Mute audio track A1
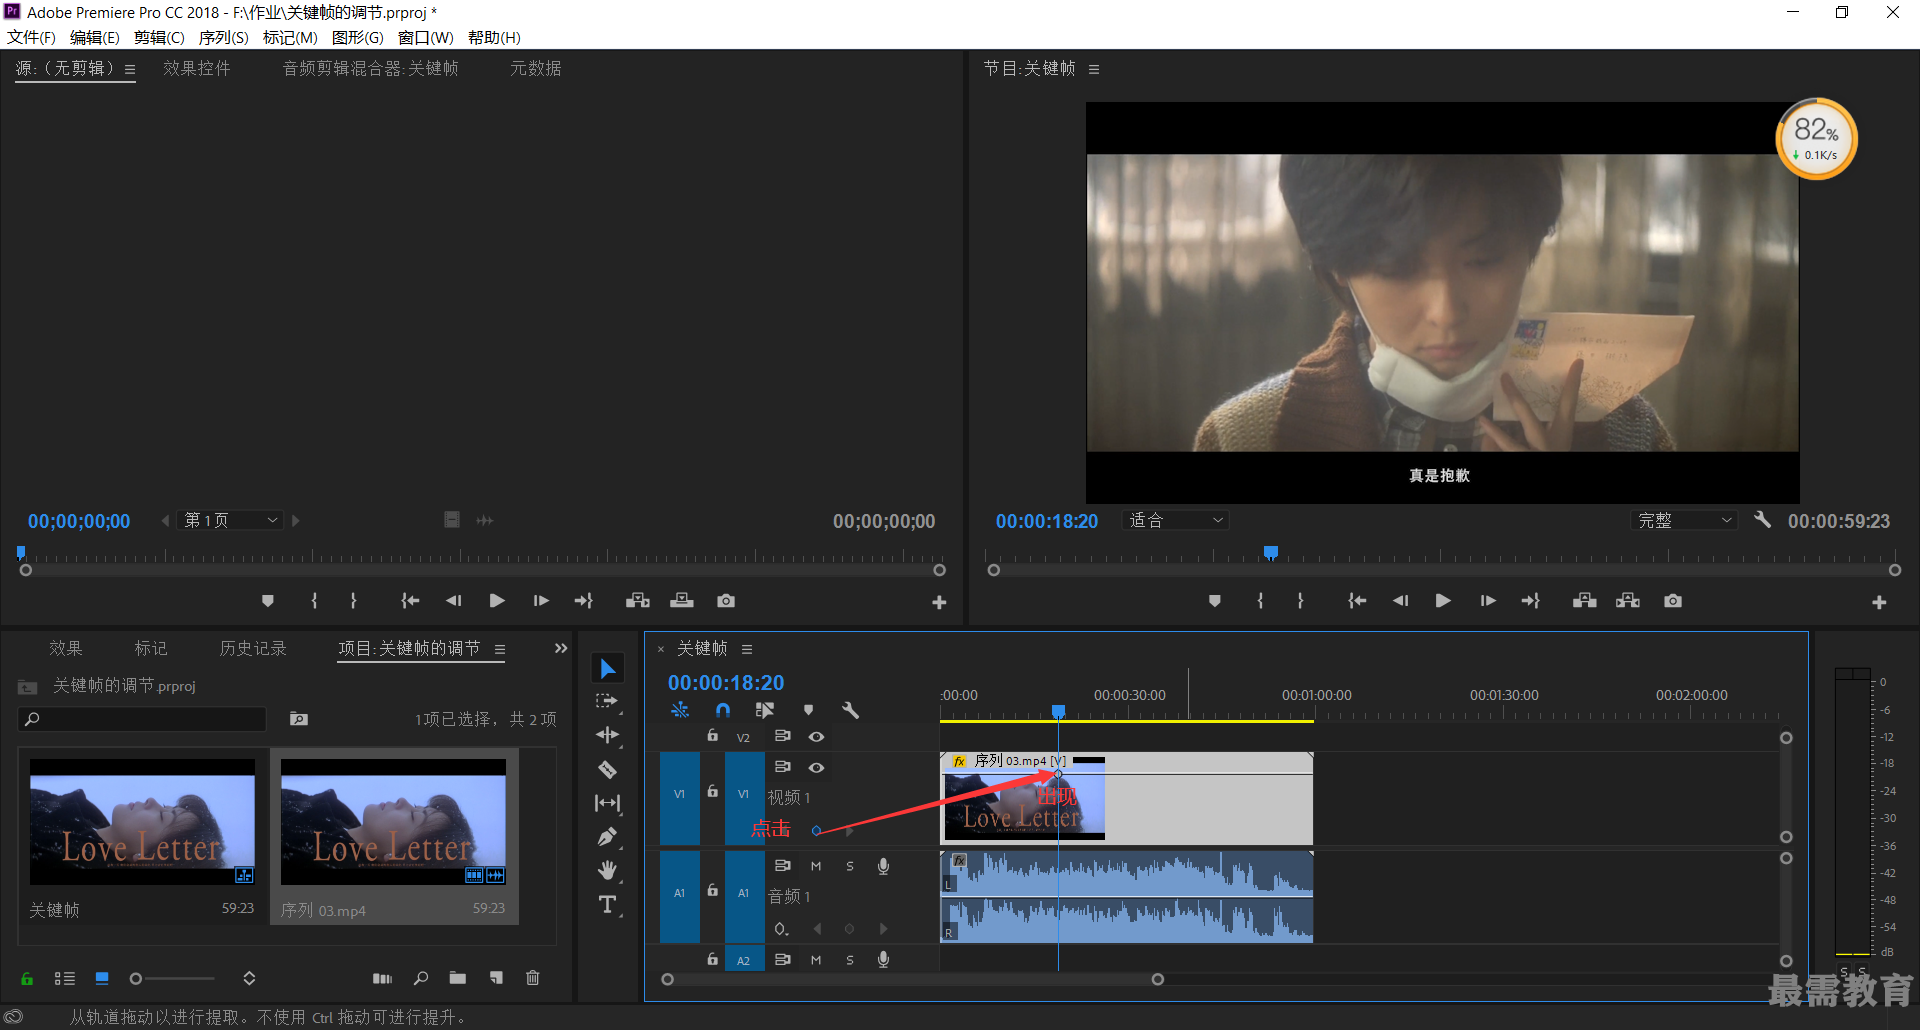The image size is (1920, 1030). (816, 866)
